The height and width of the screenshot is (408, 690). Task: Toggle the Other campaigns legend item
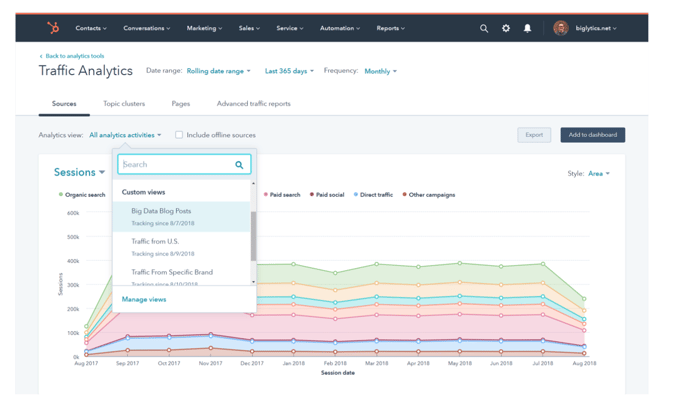tap(429, 195)
